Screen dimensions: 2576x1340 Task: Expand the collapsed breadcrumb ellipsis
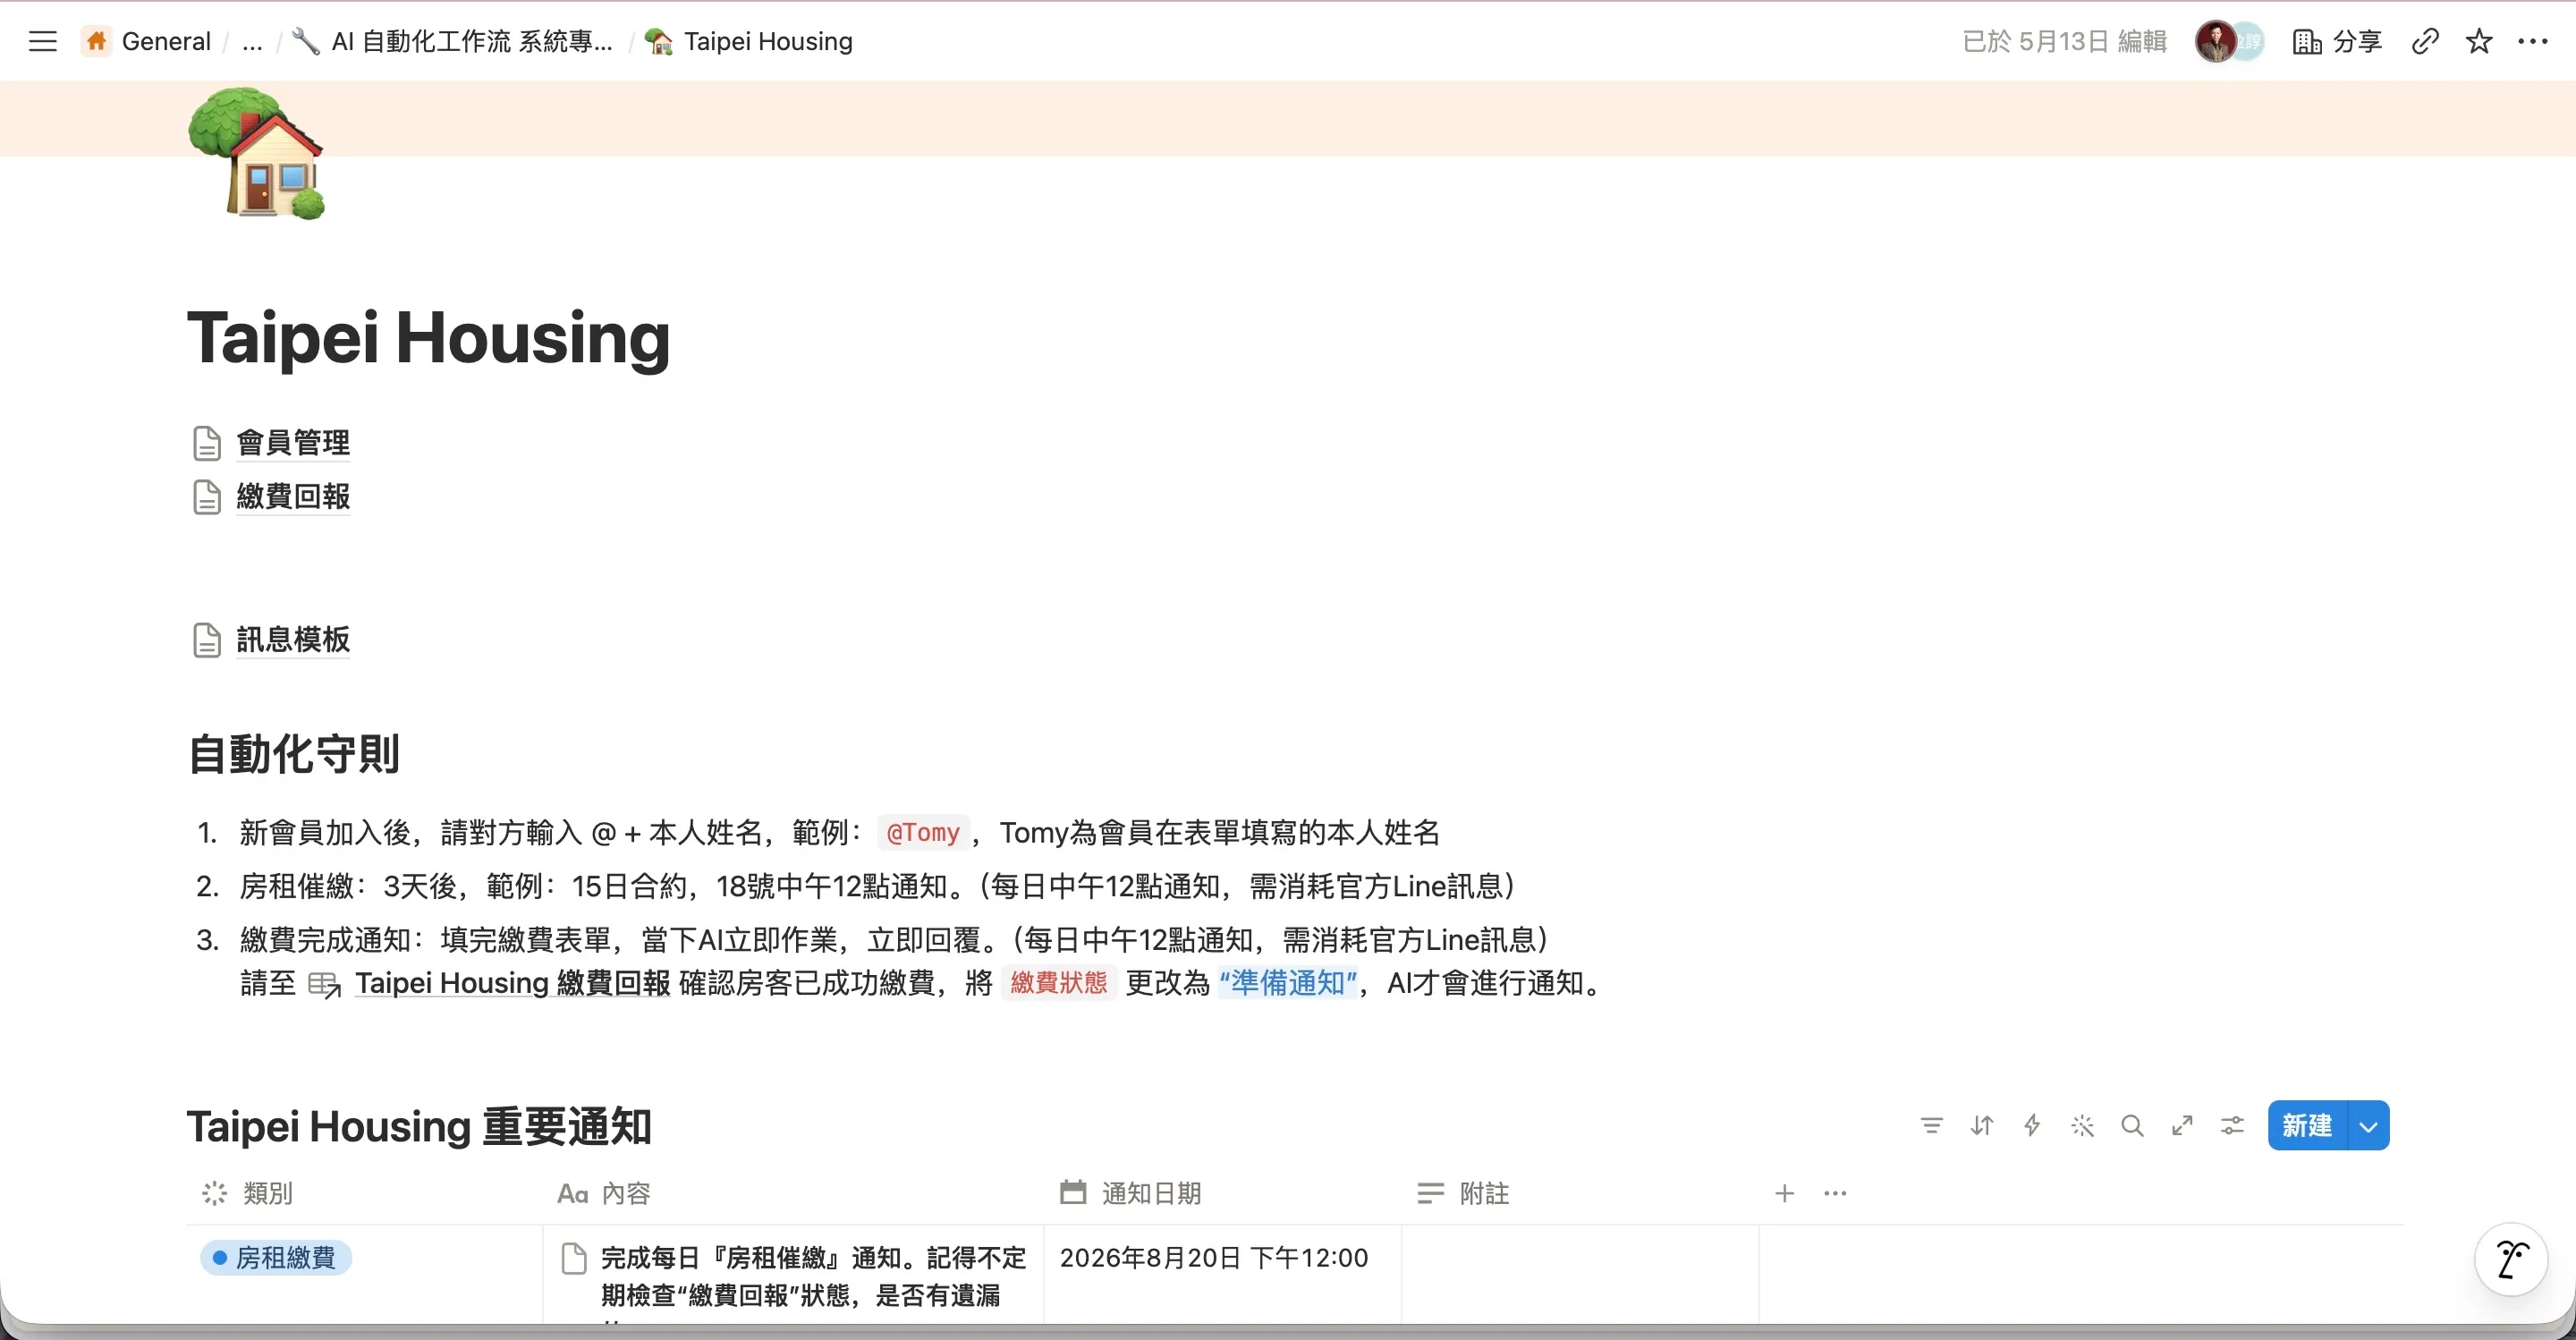253,41
